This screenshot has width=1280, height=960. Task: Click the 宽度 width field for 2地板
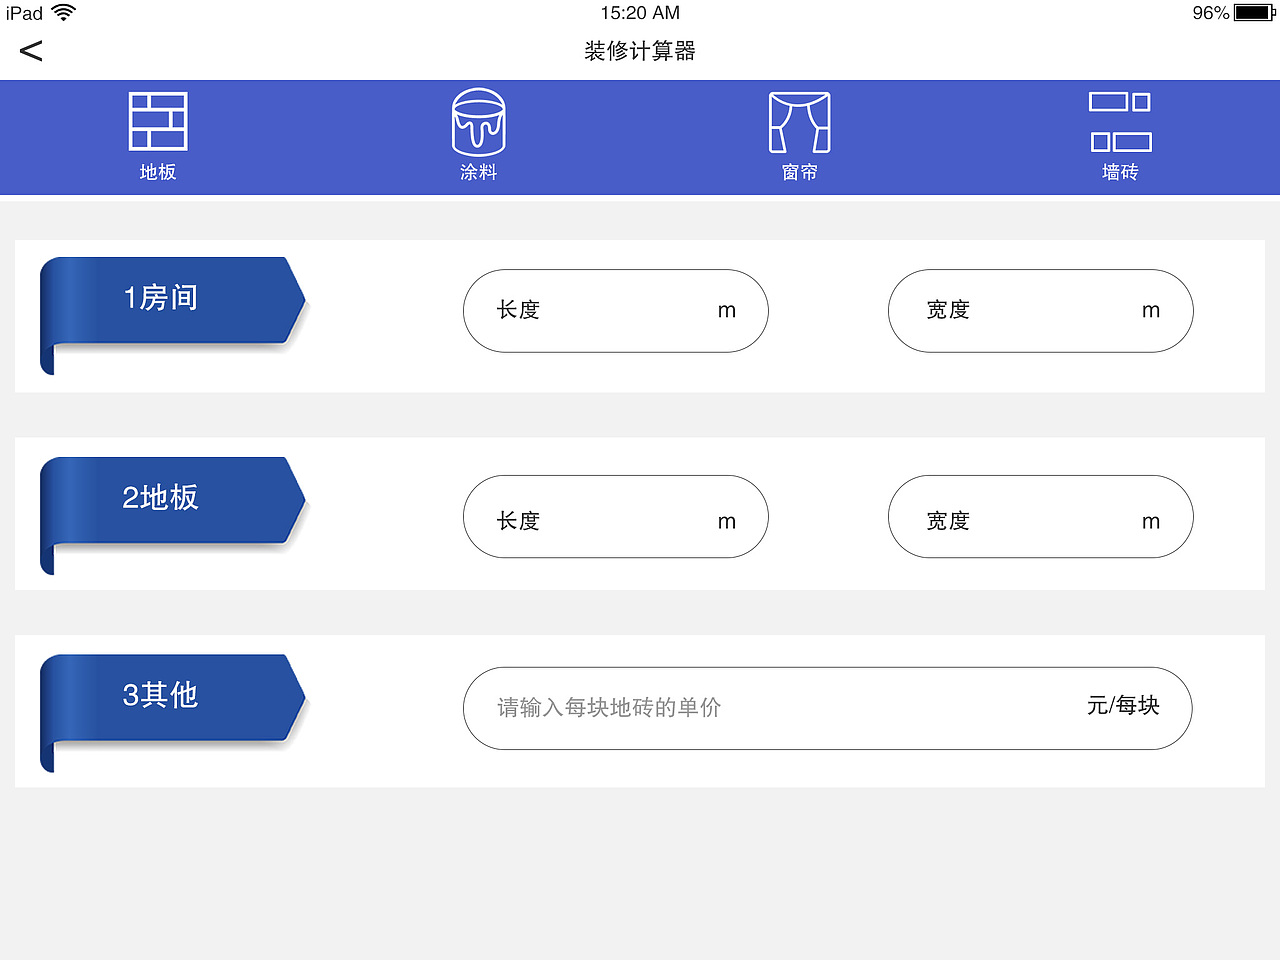click(x=1040, y=517)
